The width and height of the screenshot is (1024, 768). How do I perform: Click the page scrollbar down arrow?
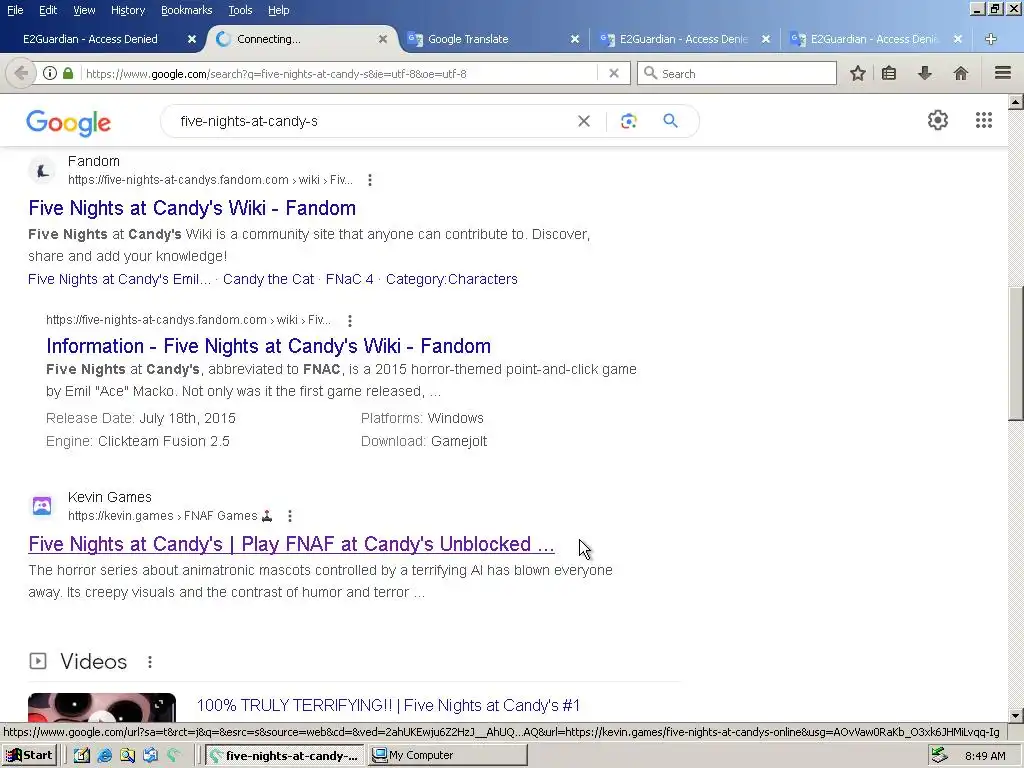[1016, 715]
